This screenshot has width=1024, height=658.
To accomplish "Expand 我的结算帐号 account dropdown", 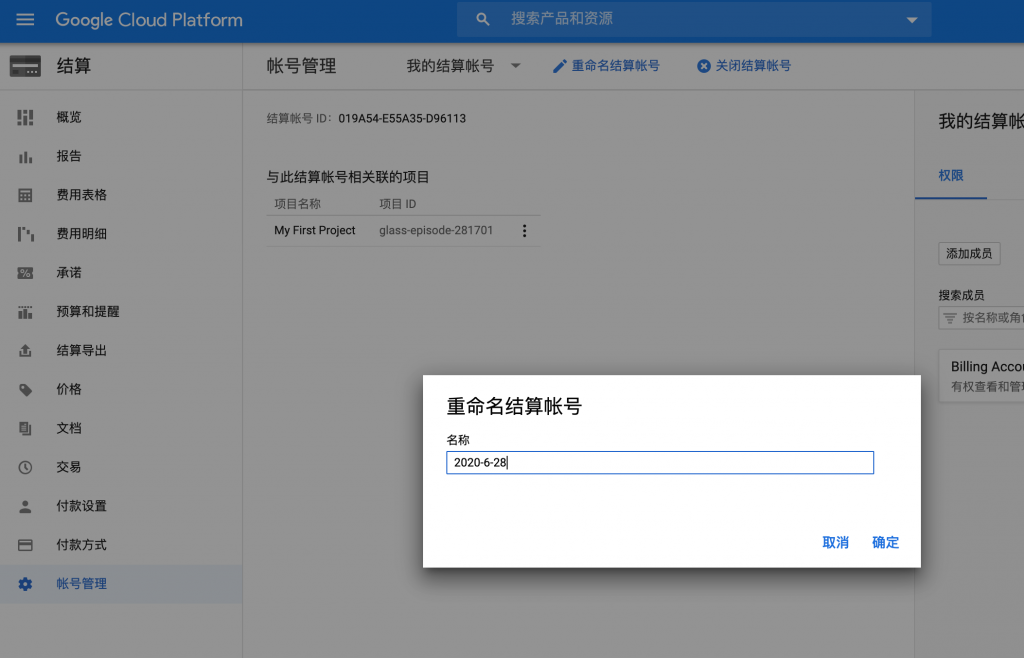I will 463,66.
